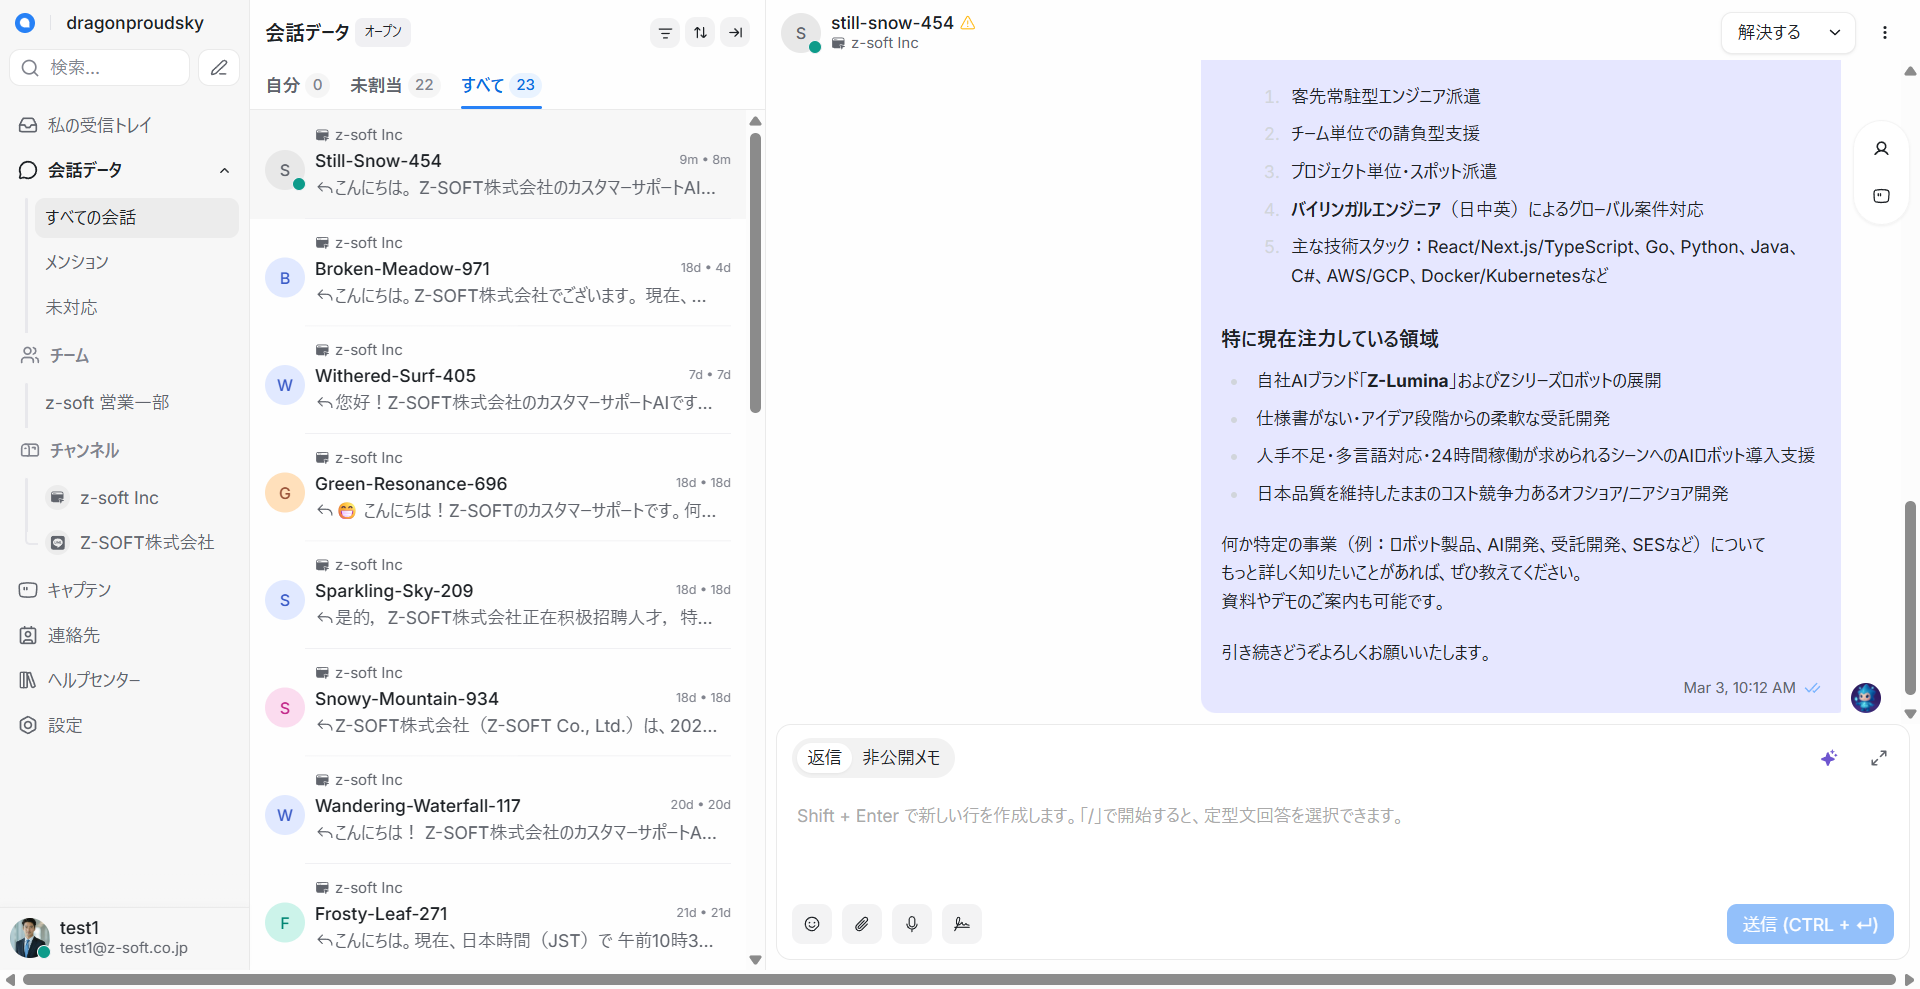Open AI assist with the sparkle icon
Image resolution: width=1920 pixels, height=989 pixels.
pos(1829,758)
